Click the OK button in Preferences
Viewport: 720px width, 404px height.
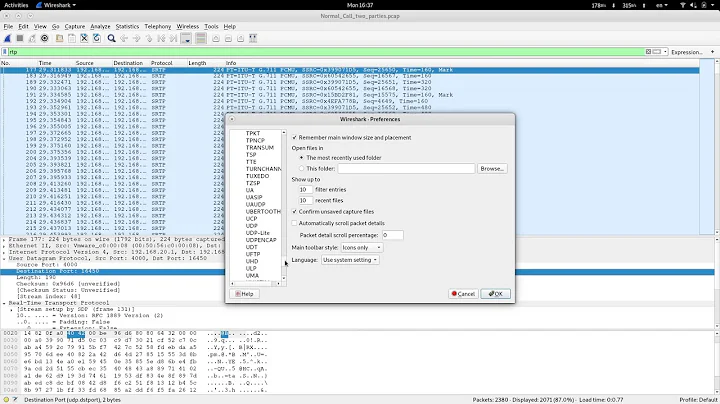pos(495,294)
